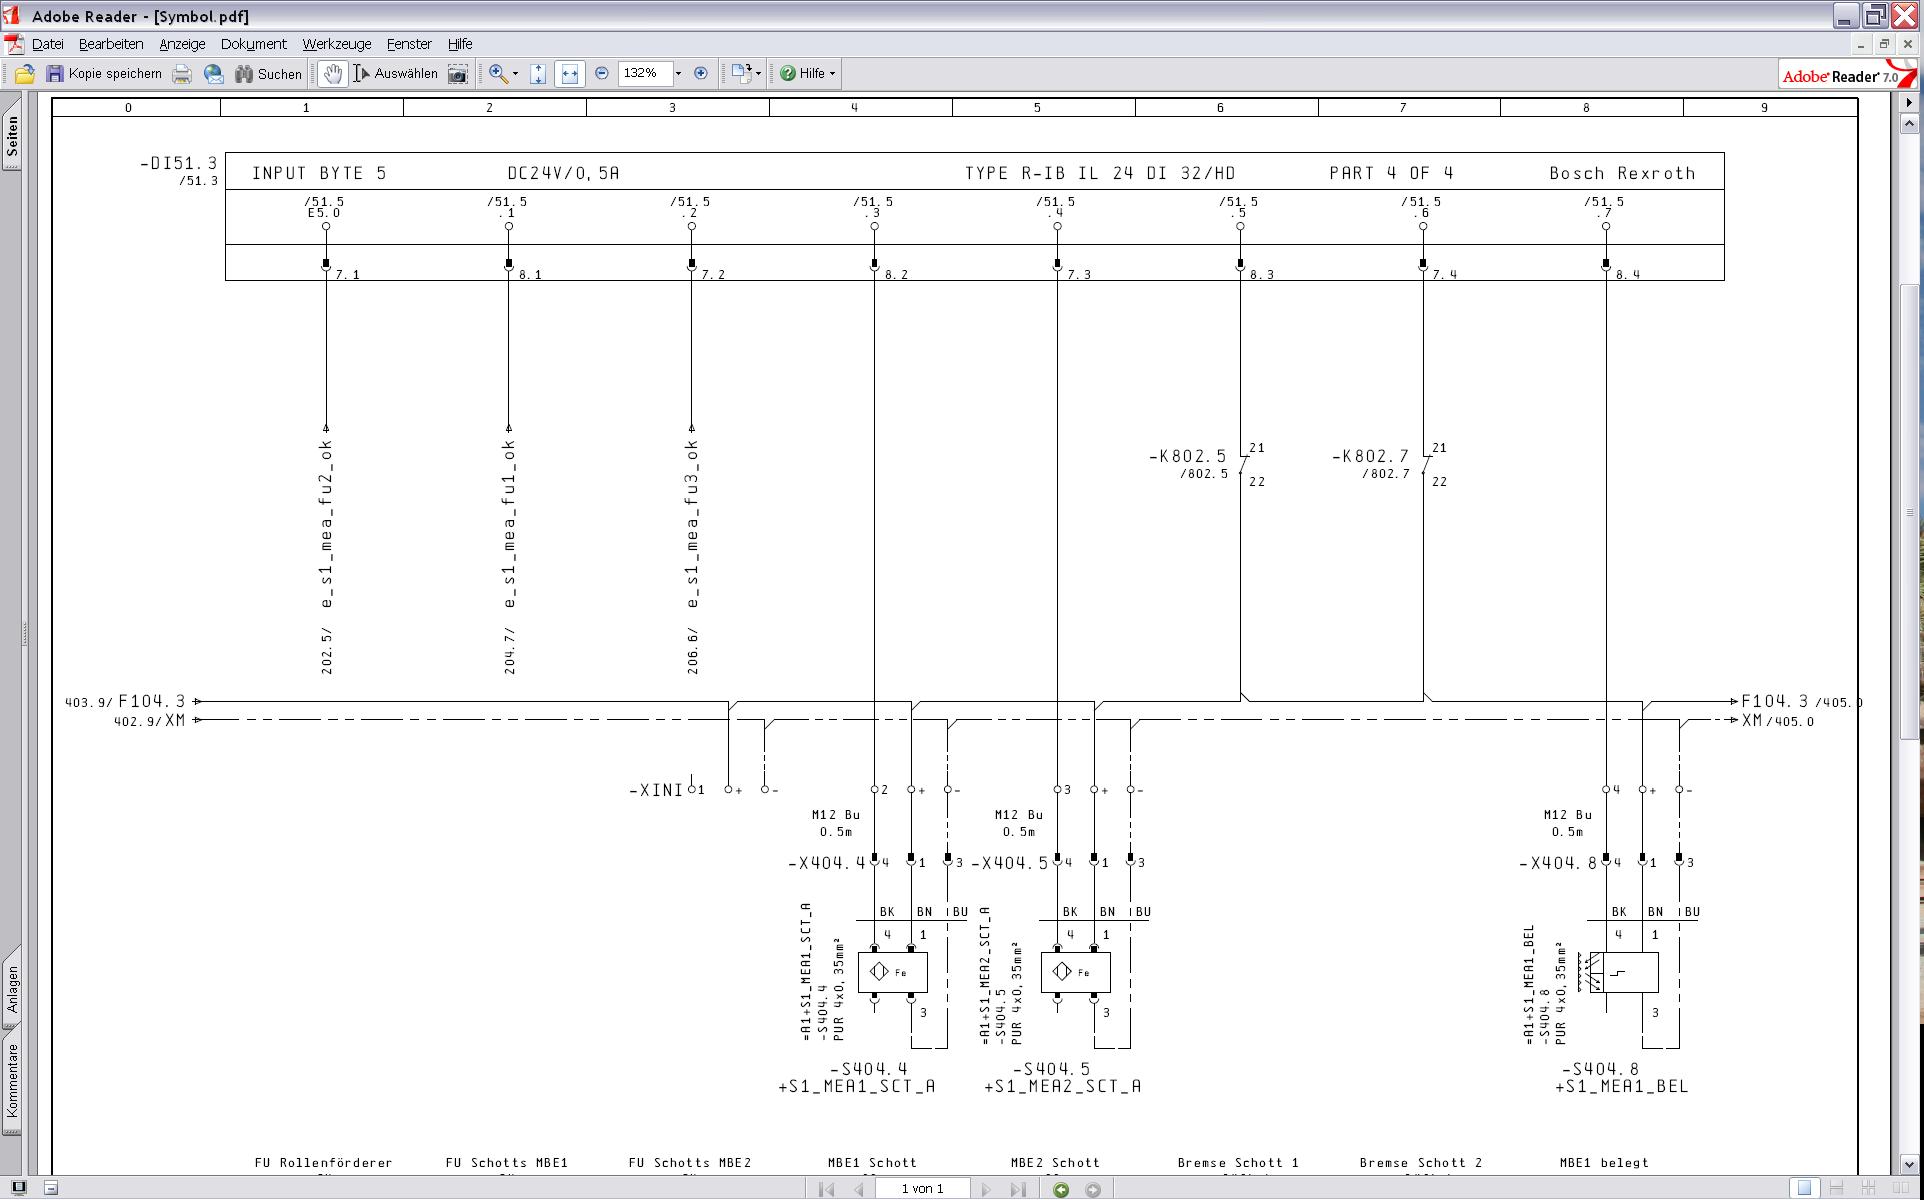Click the Open file folder icon
Viewport: 1924px width, 1200px height.
pos(25,74)
